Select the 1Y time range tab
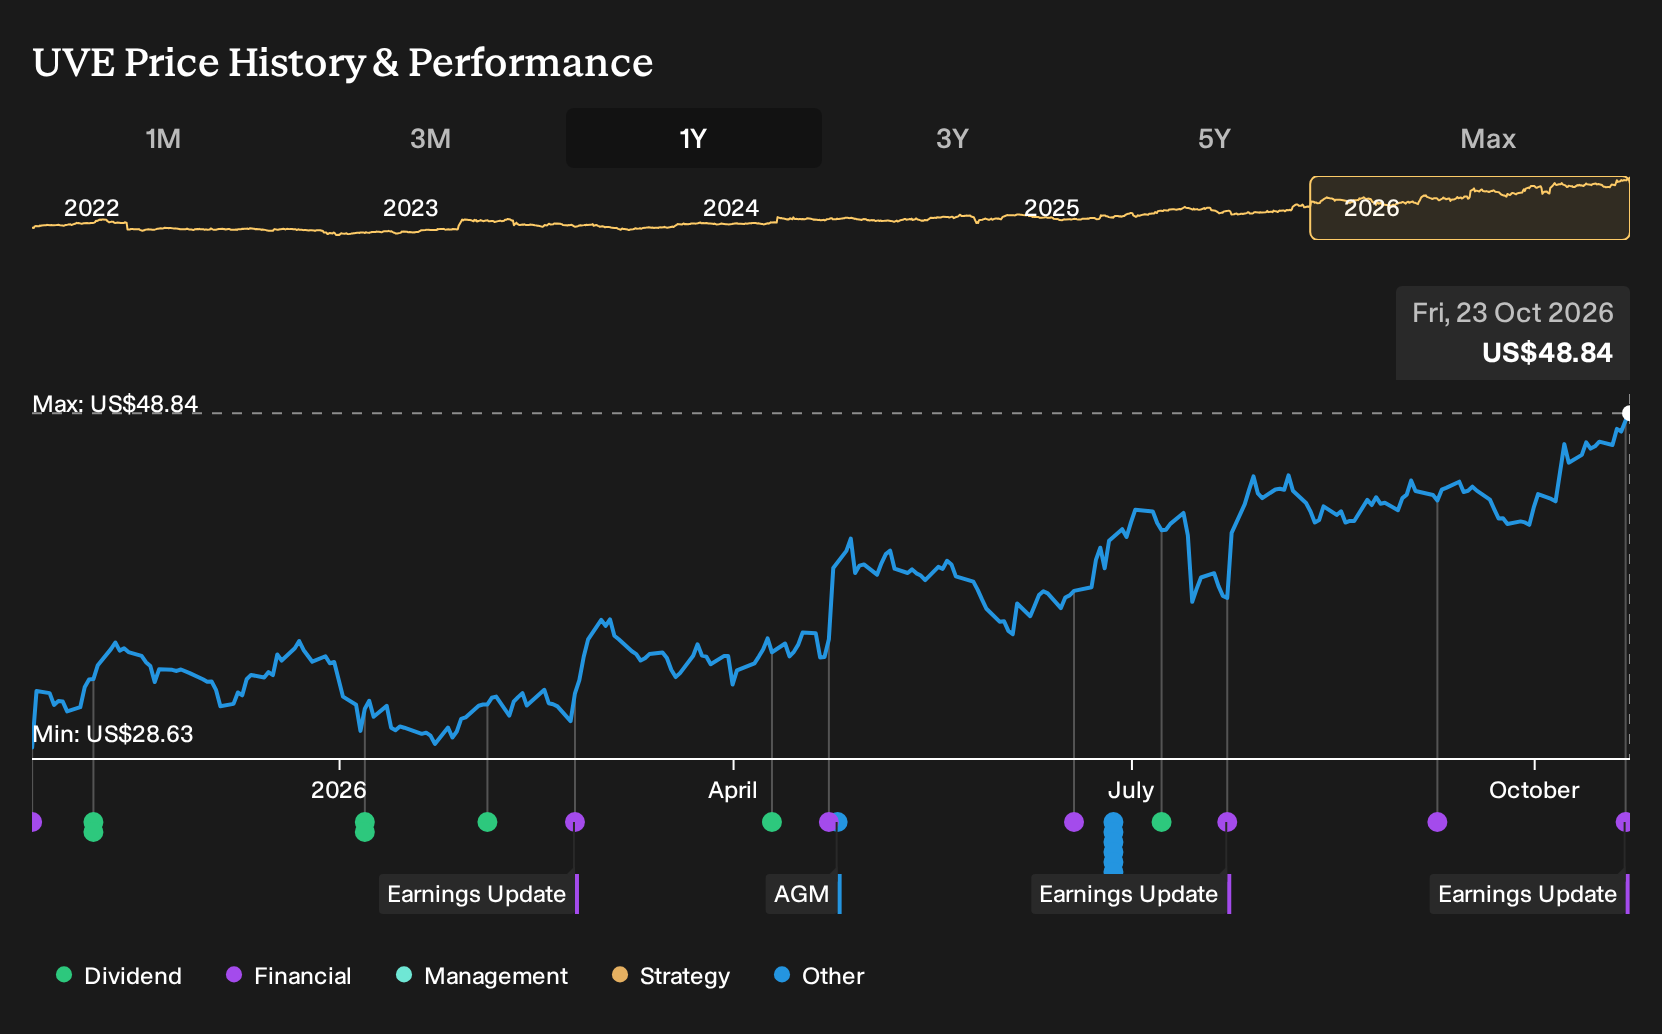The height and width of the screenshot is (1034, 1662). pos(694,138)
